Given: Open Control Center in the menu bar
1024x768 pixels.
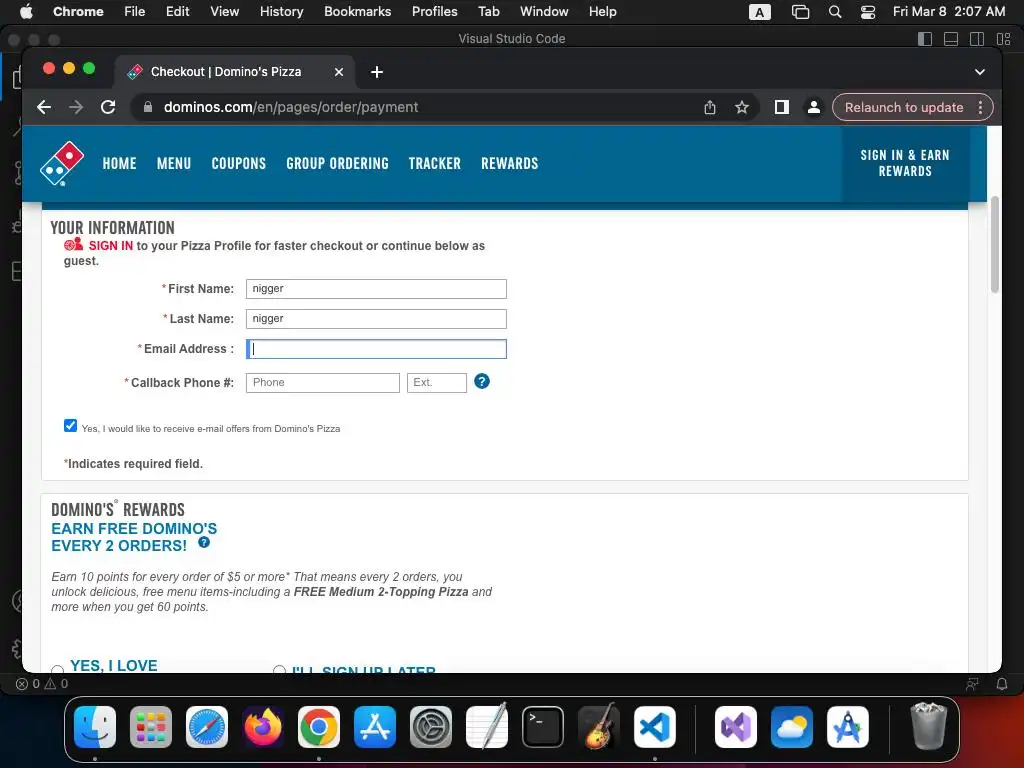Looking at the screenshot, I should pos(868,12).
